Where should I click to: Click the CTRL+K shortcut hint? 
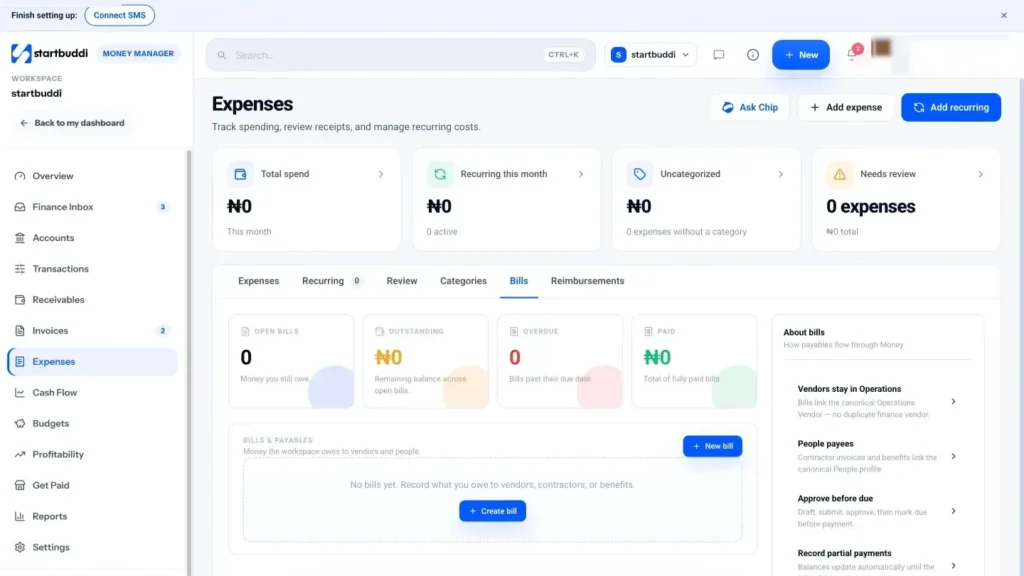[564, 55]
